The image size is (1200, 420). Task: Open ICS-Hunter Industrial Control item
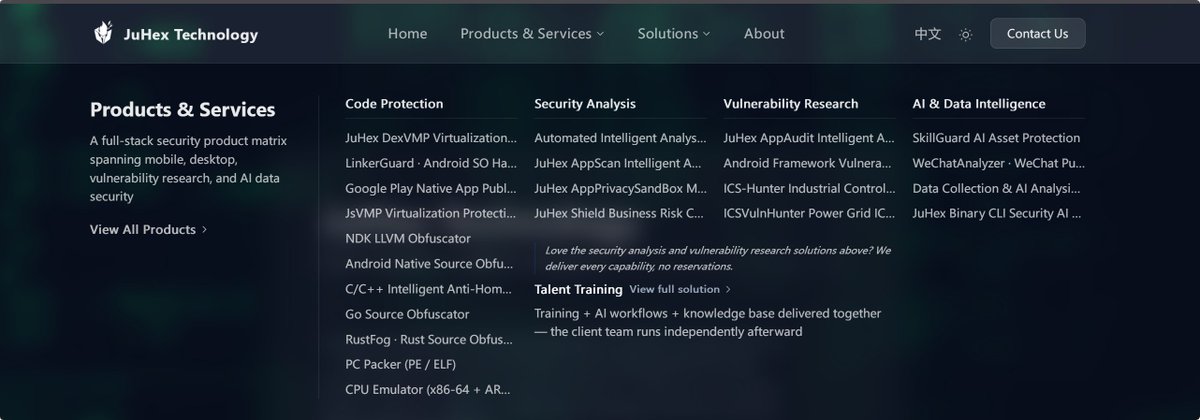pyautogui.click(x=809, y=188)
